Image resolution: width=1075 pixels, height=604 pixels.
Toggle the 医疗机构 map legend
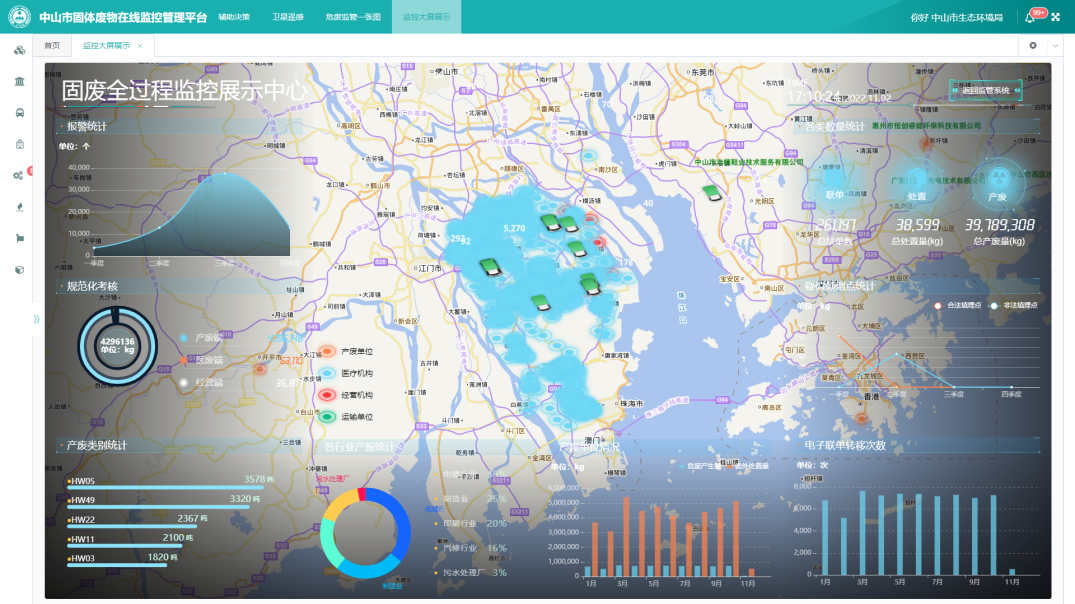348,374
